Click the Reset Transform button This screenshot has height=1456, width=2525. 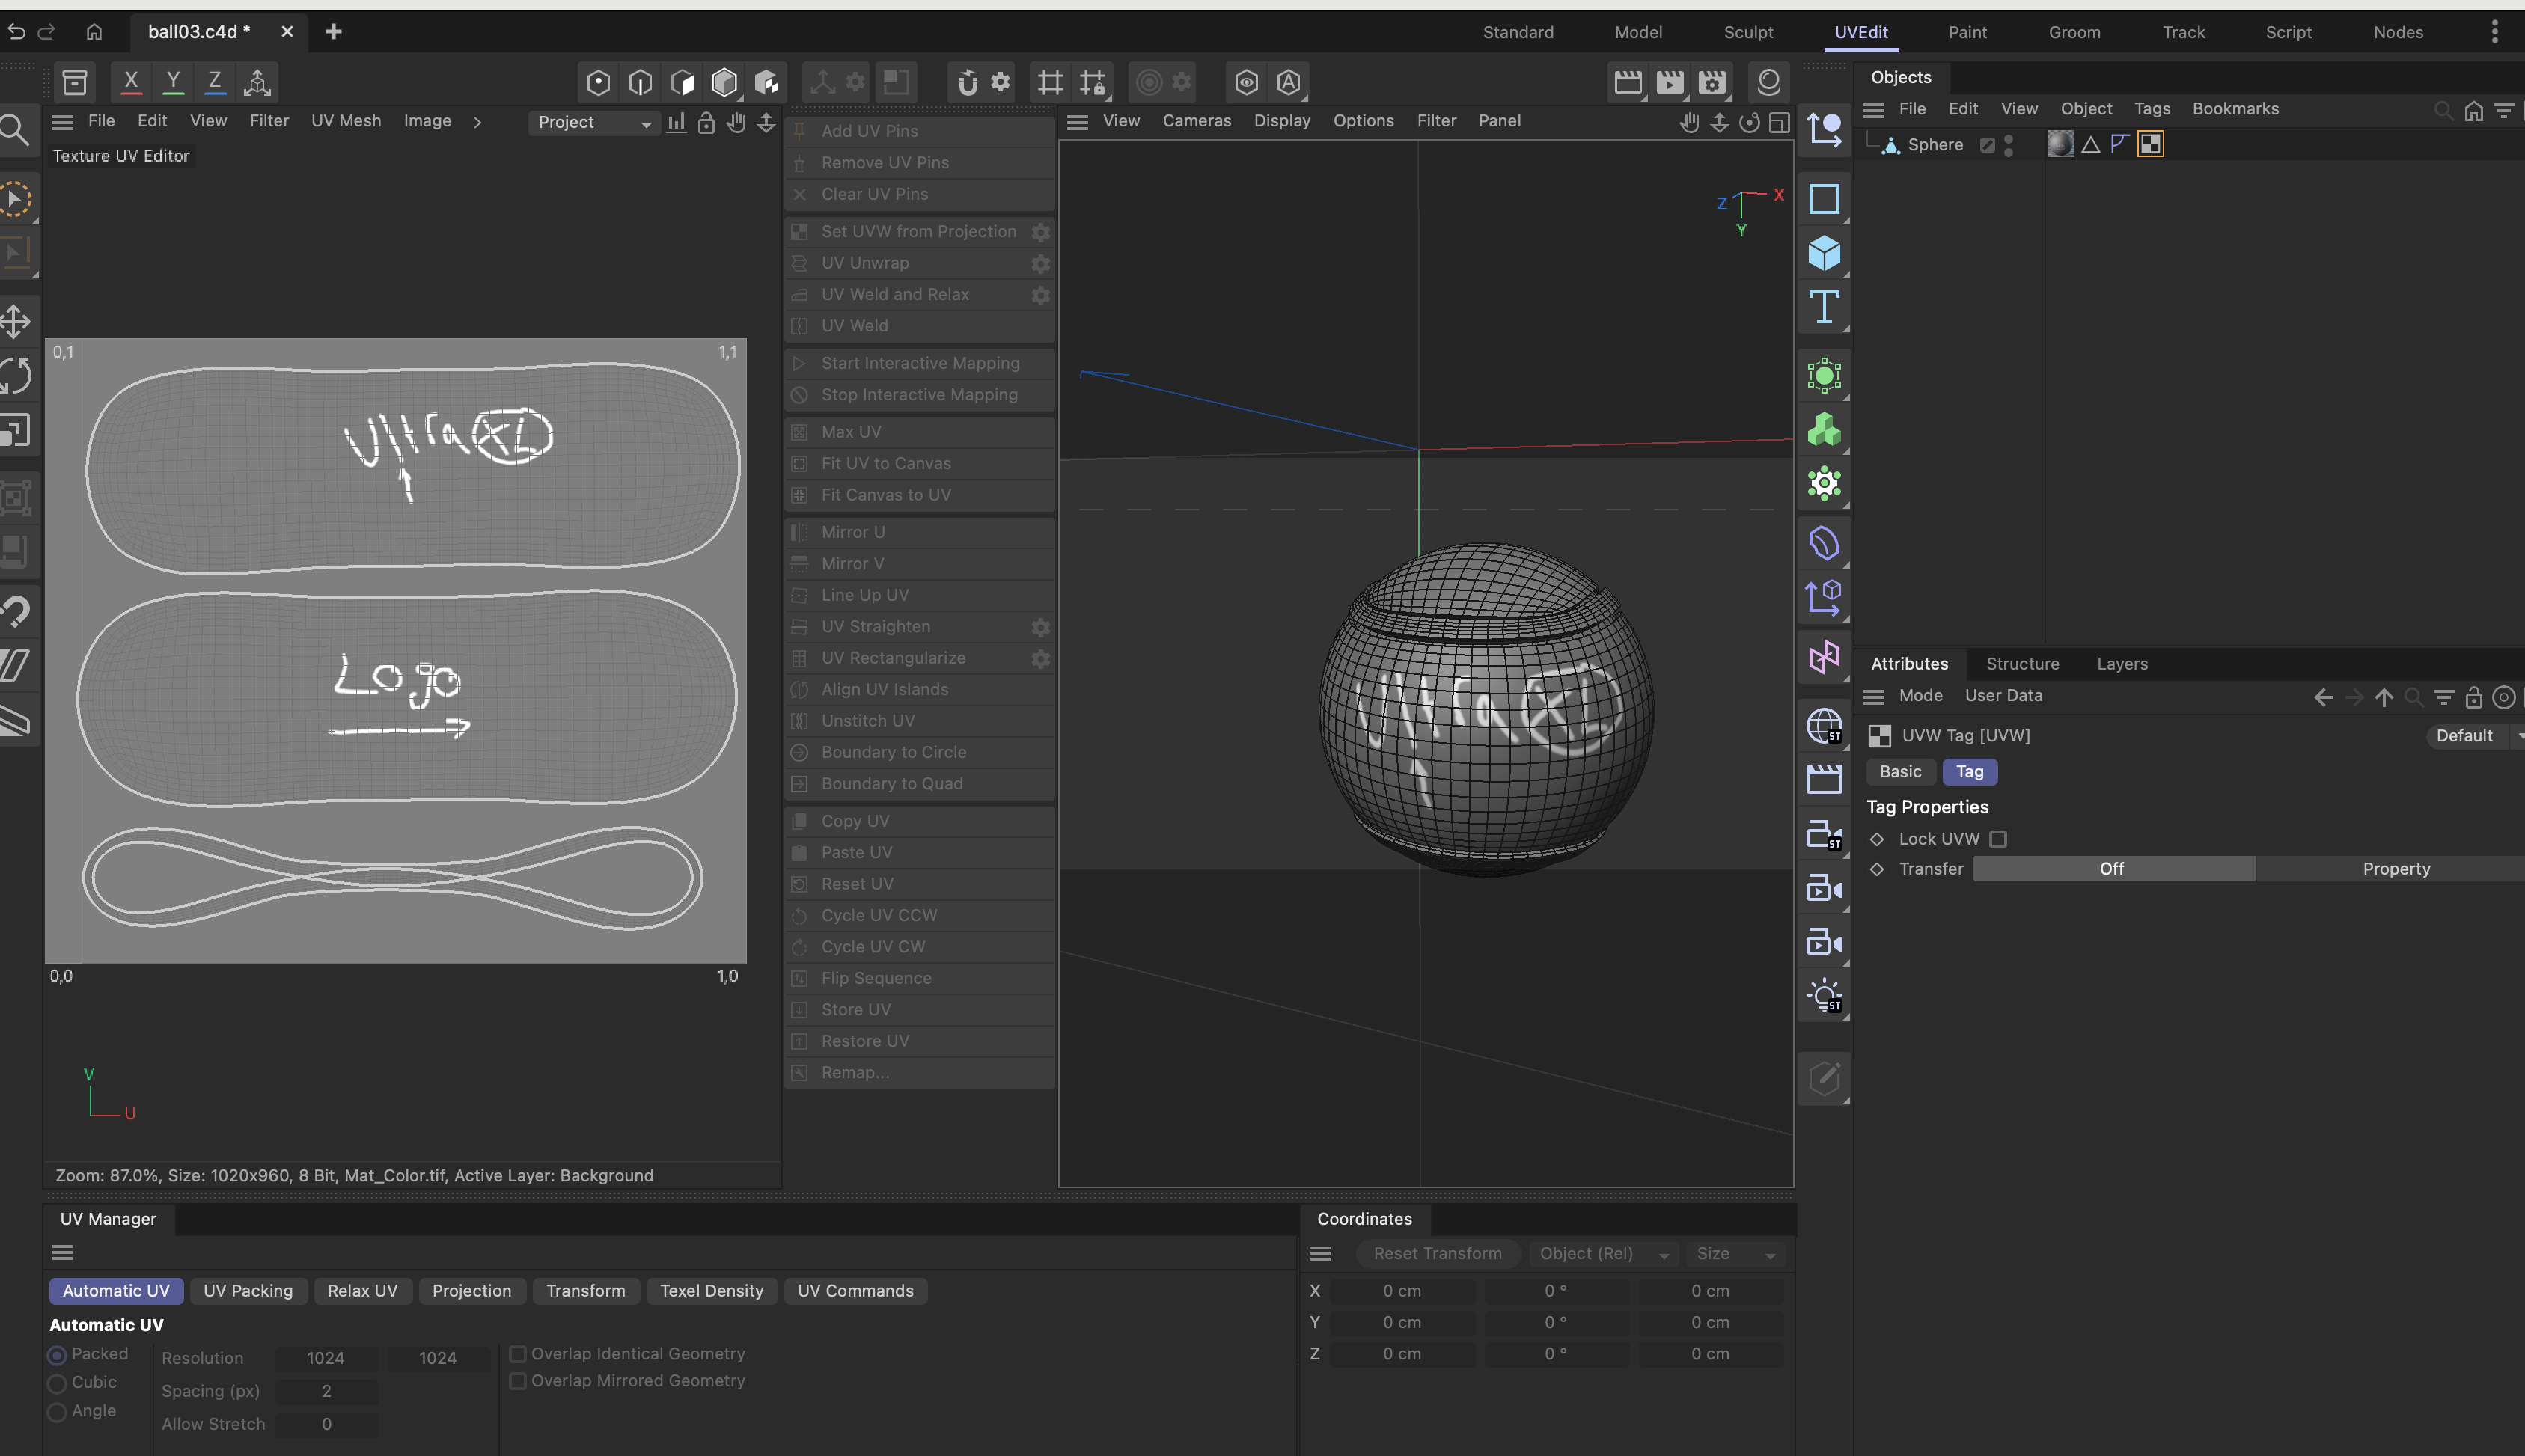(x=1437, y=1254)
